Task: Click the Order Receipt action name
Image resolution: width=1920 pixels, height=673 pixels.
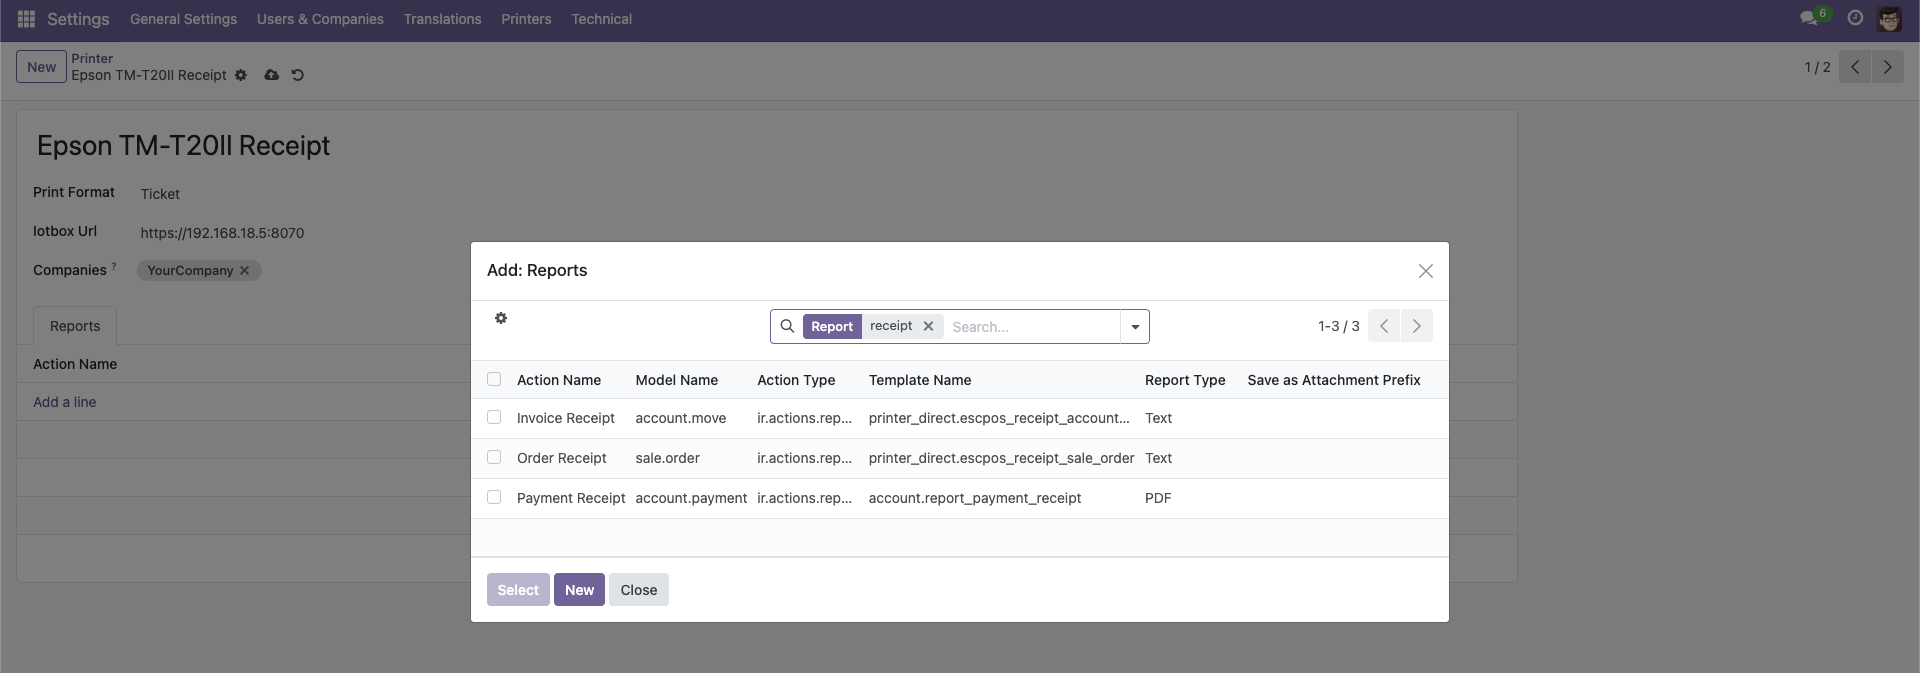Action: point(562,458)
